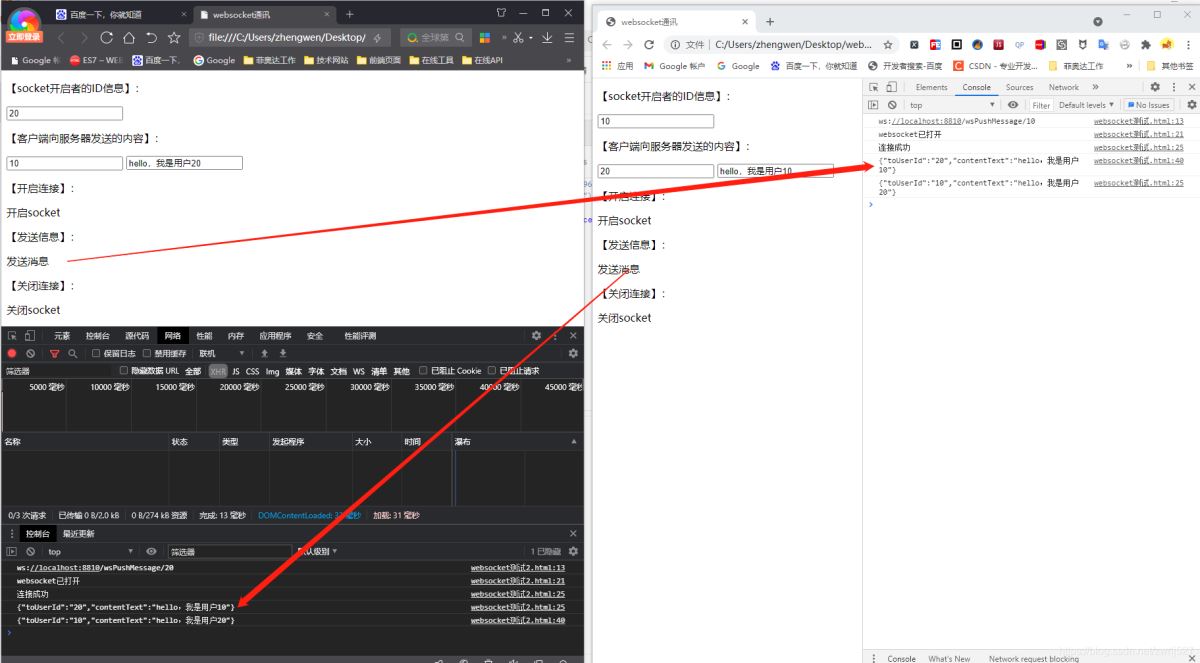Switch to 控制台 tab in top DevTools bar
The width and height of the screenshot is (1200, 663).
(98, 336)
